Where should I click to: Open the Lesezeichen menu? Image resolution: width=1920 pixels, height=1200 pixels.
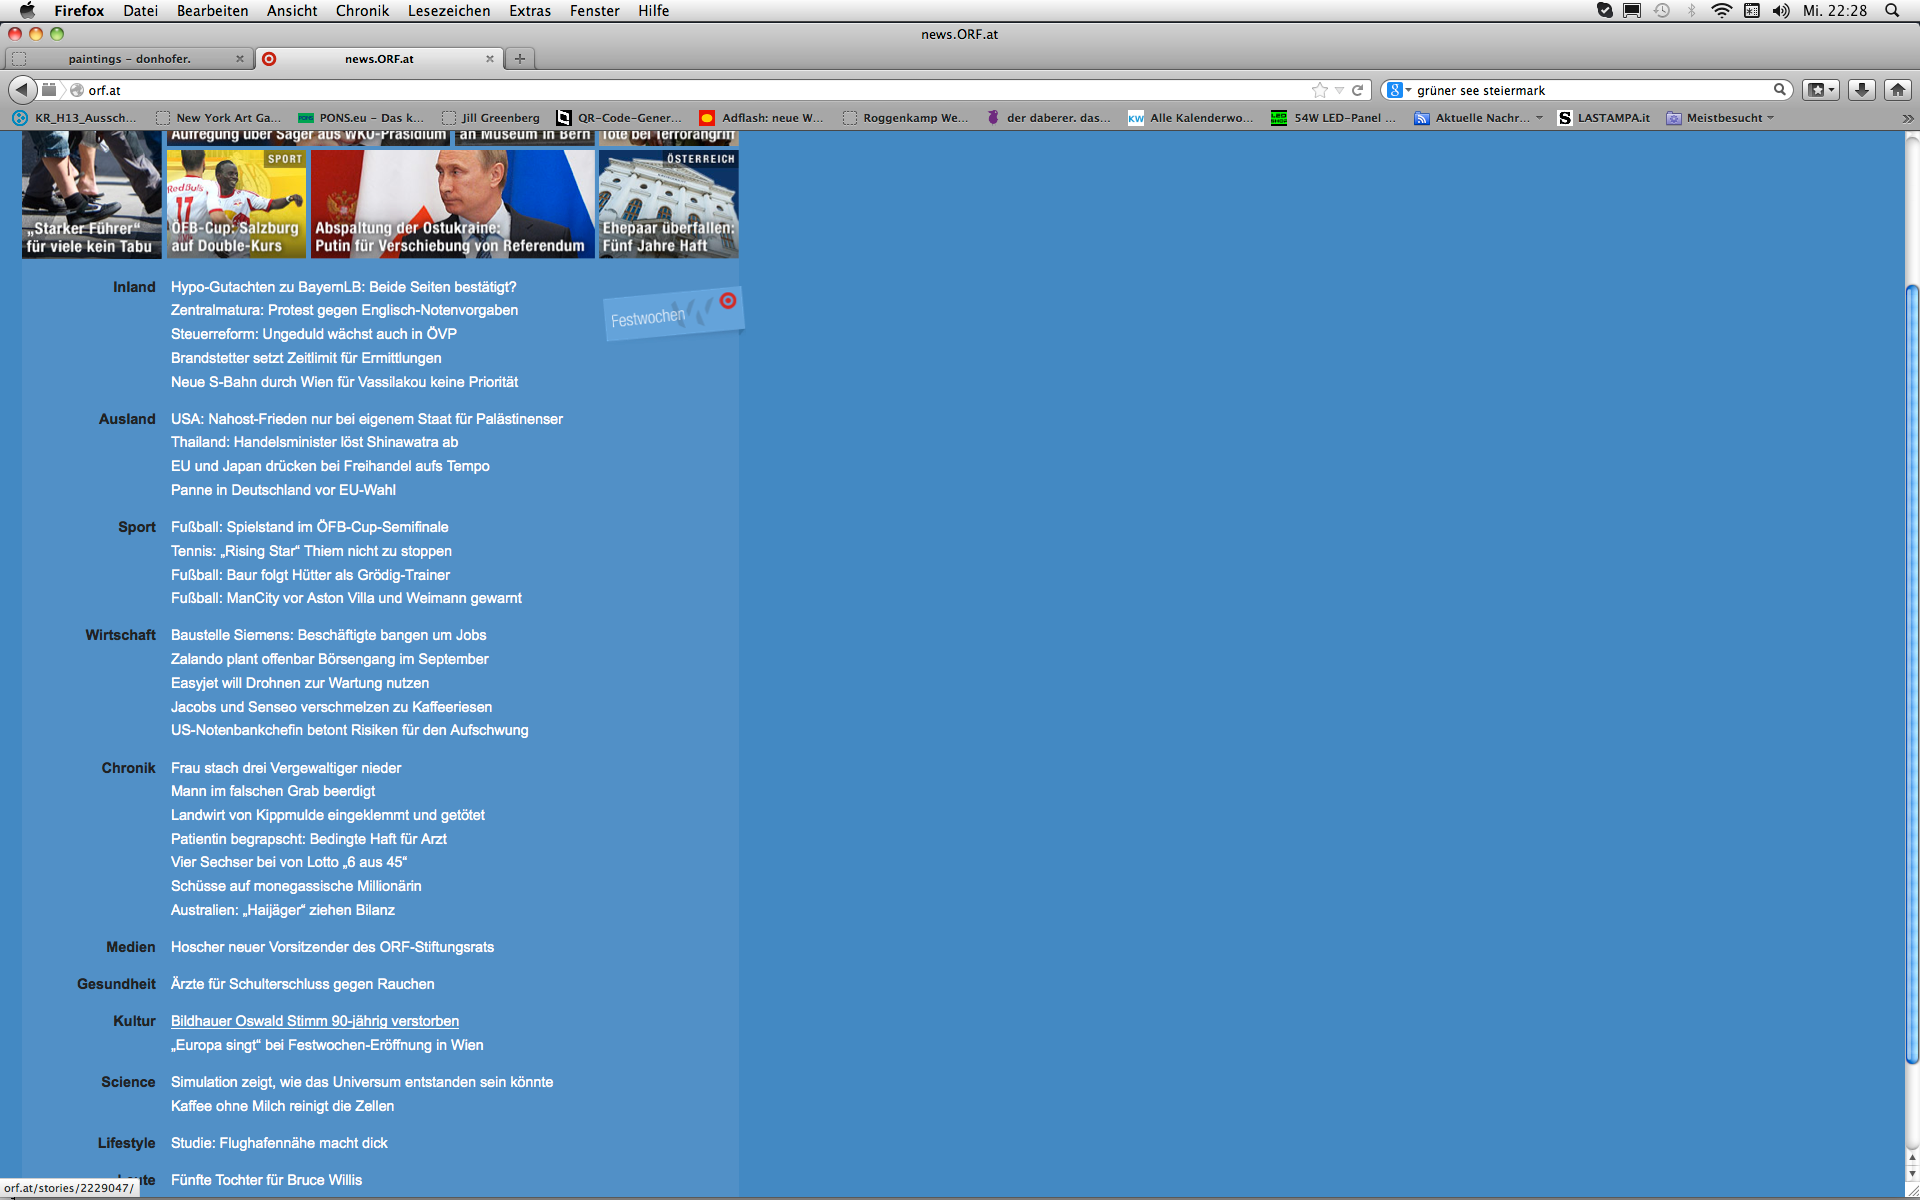pyautogui.click(x=449, y=10)
